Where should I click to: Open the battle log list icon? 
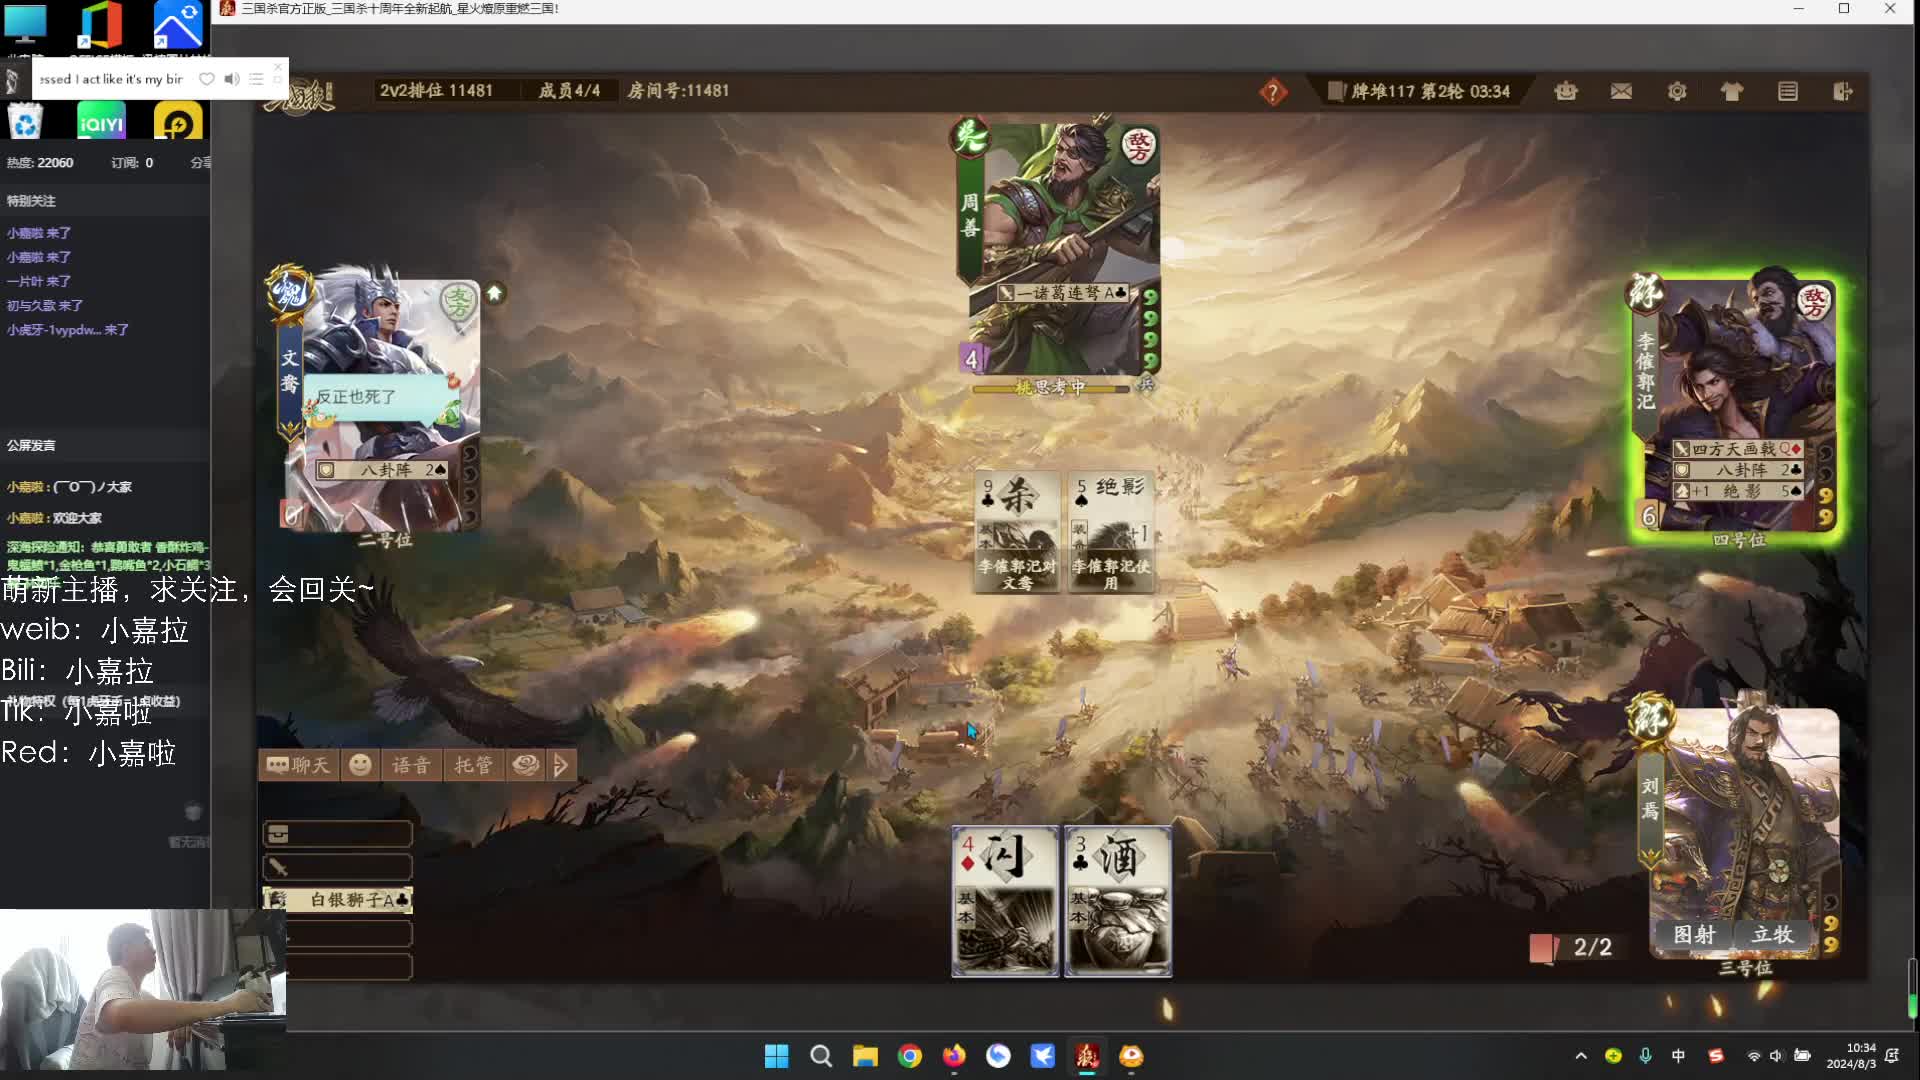pos(1788,92)
